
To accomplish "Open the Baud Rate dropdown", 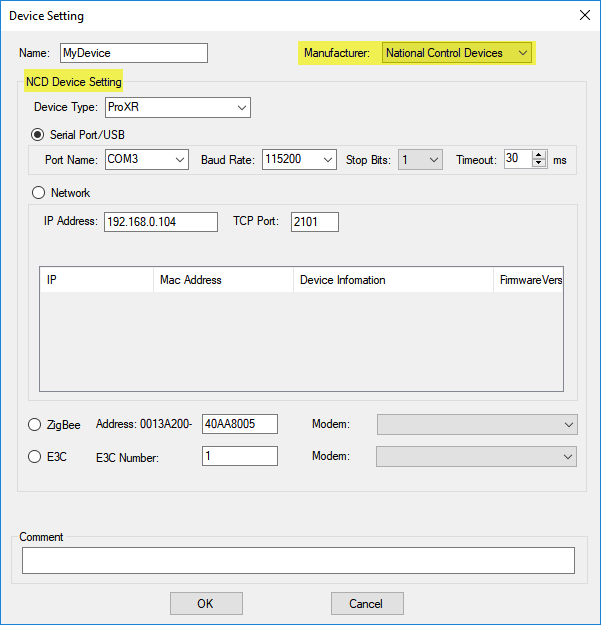I will click(299, 159).
